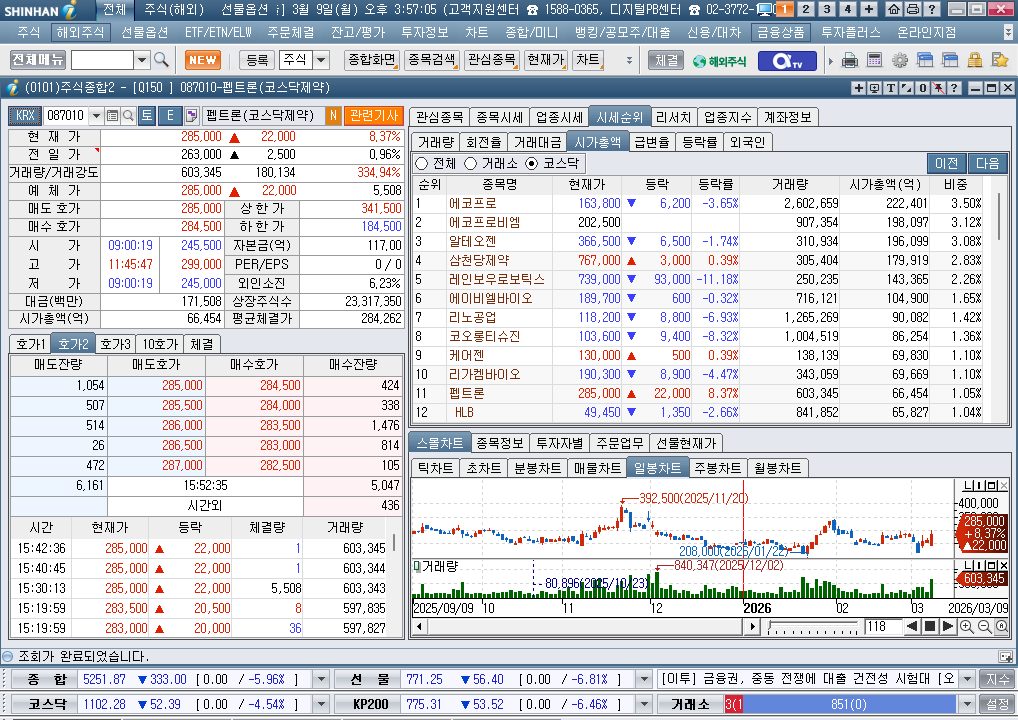Switch to the 관심종목 tab
Viewport: 1018px width, 720px height.
[440, 118]
